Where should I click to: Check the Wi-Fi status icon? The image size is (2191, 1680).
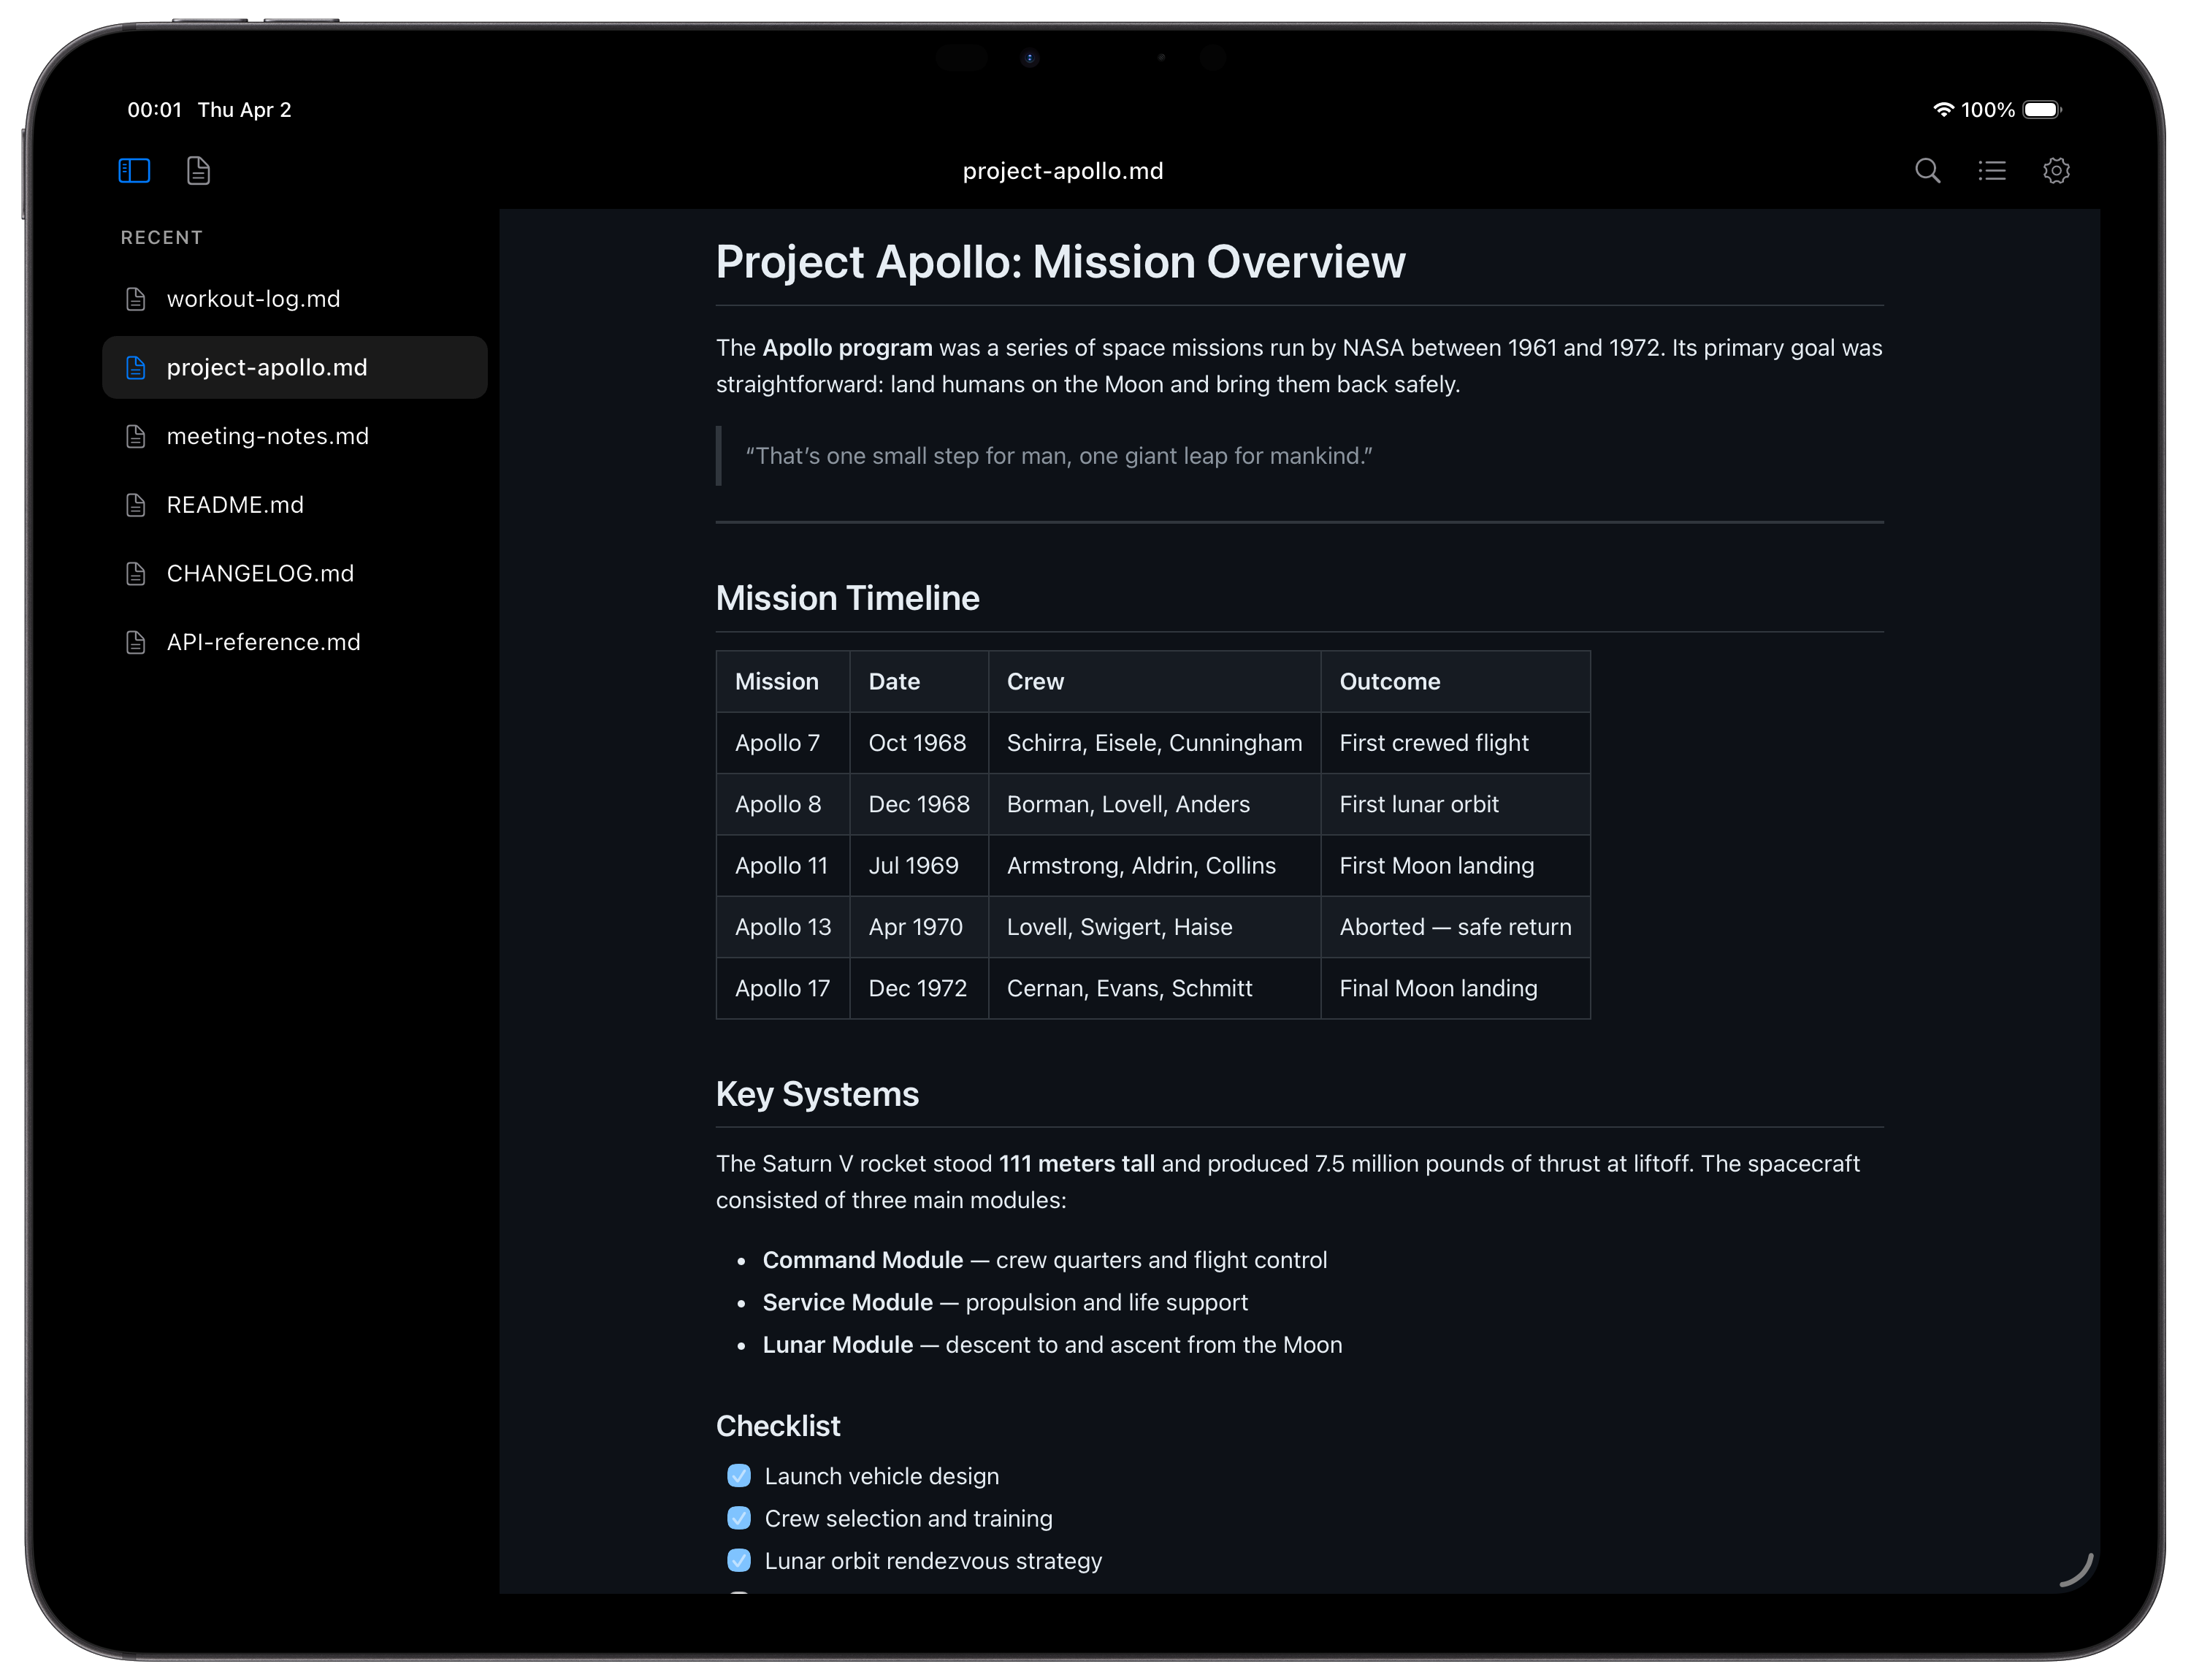coord(1943,110)
